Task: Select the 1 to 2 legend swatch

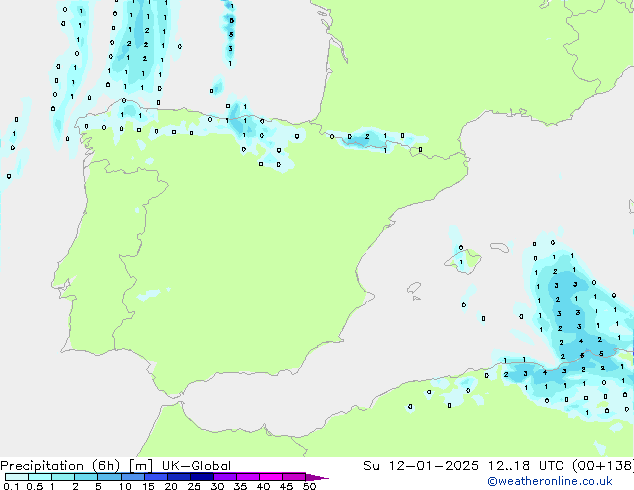Action: coord(63,477)
